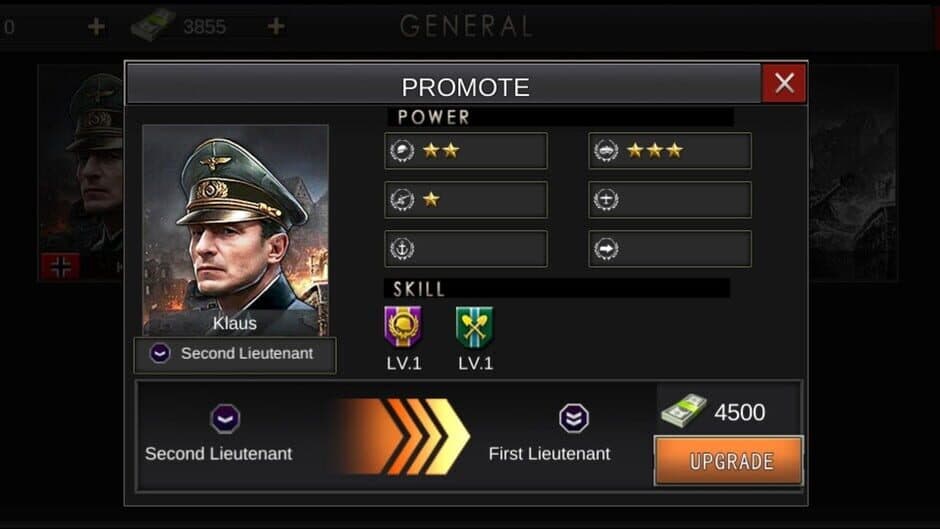This screenshot has height=529, width=940.
Task: Click the infantry helmet power icon
Action: coord(401,151)
